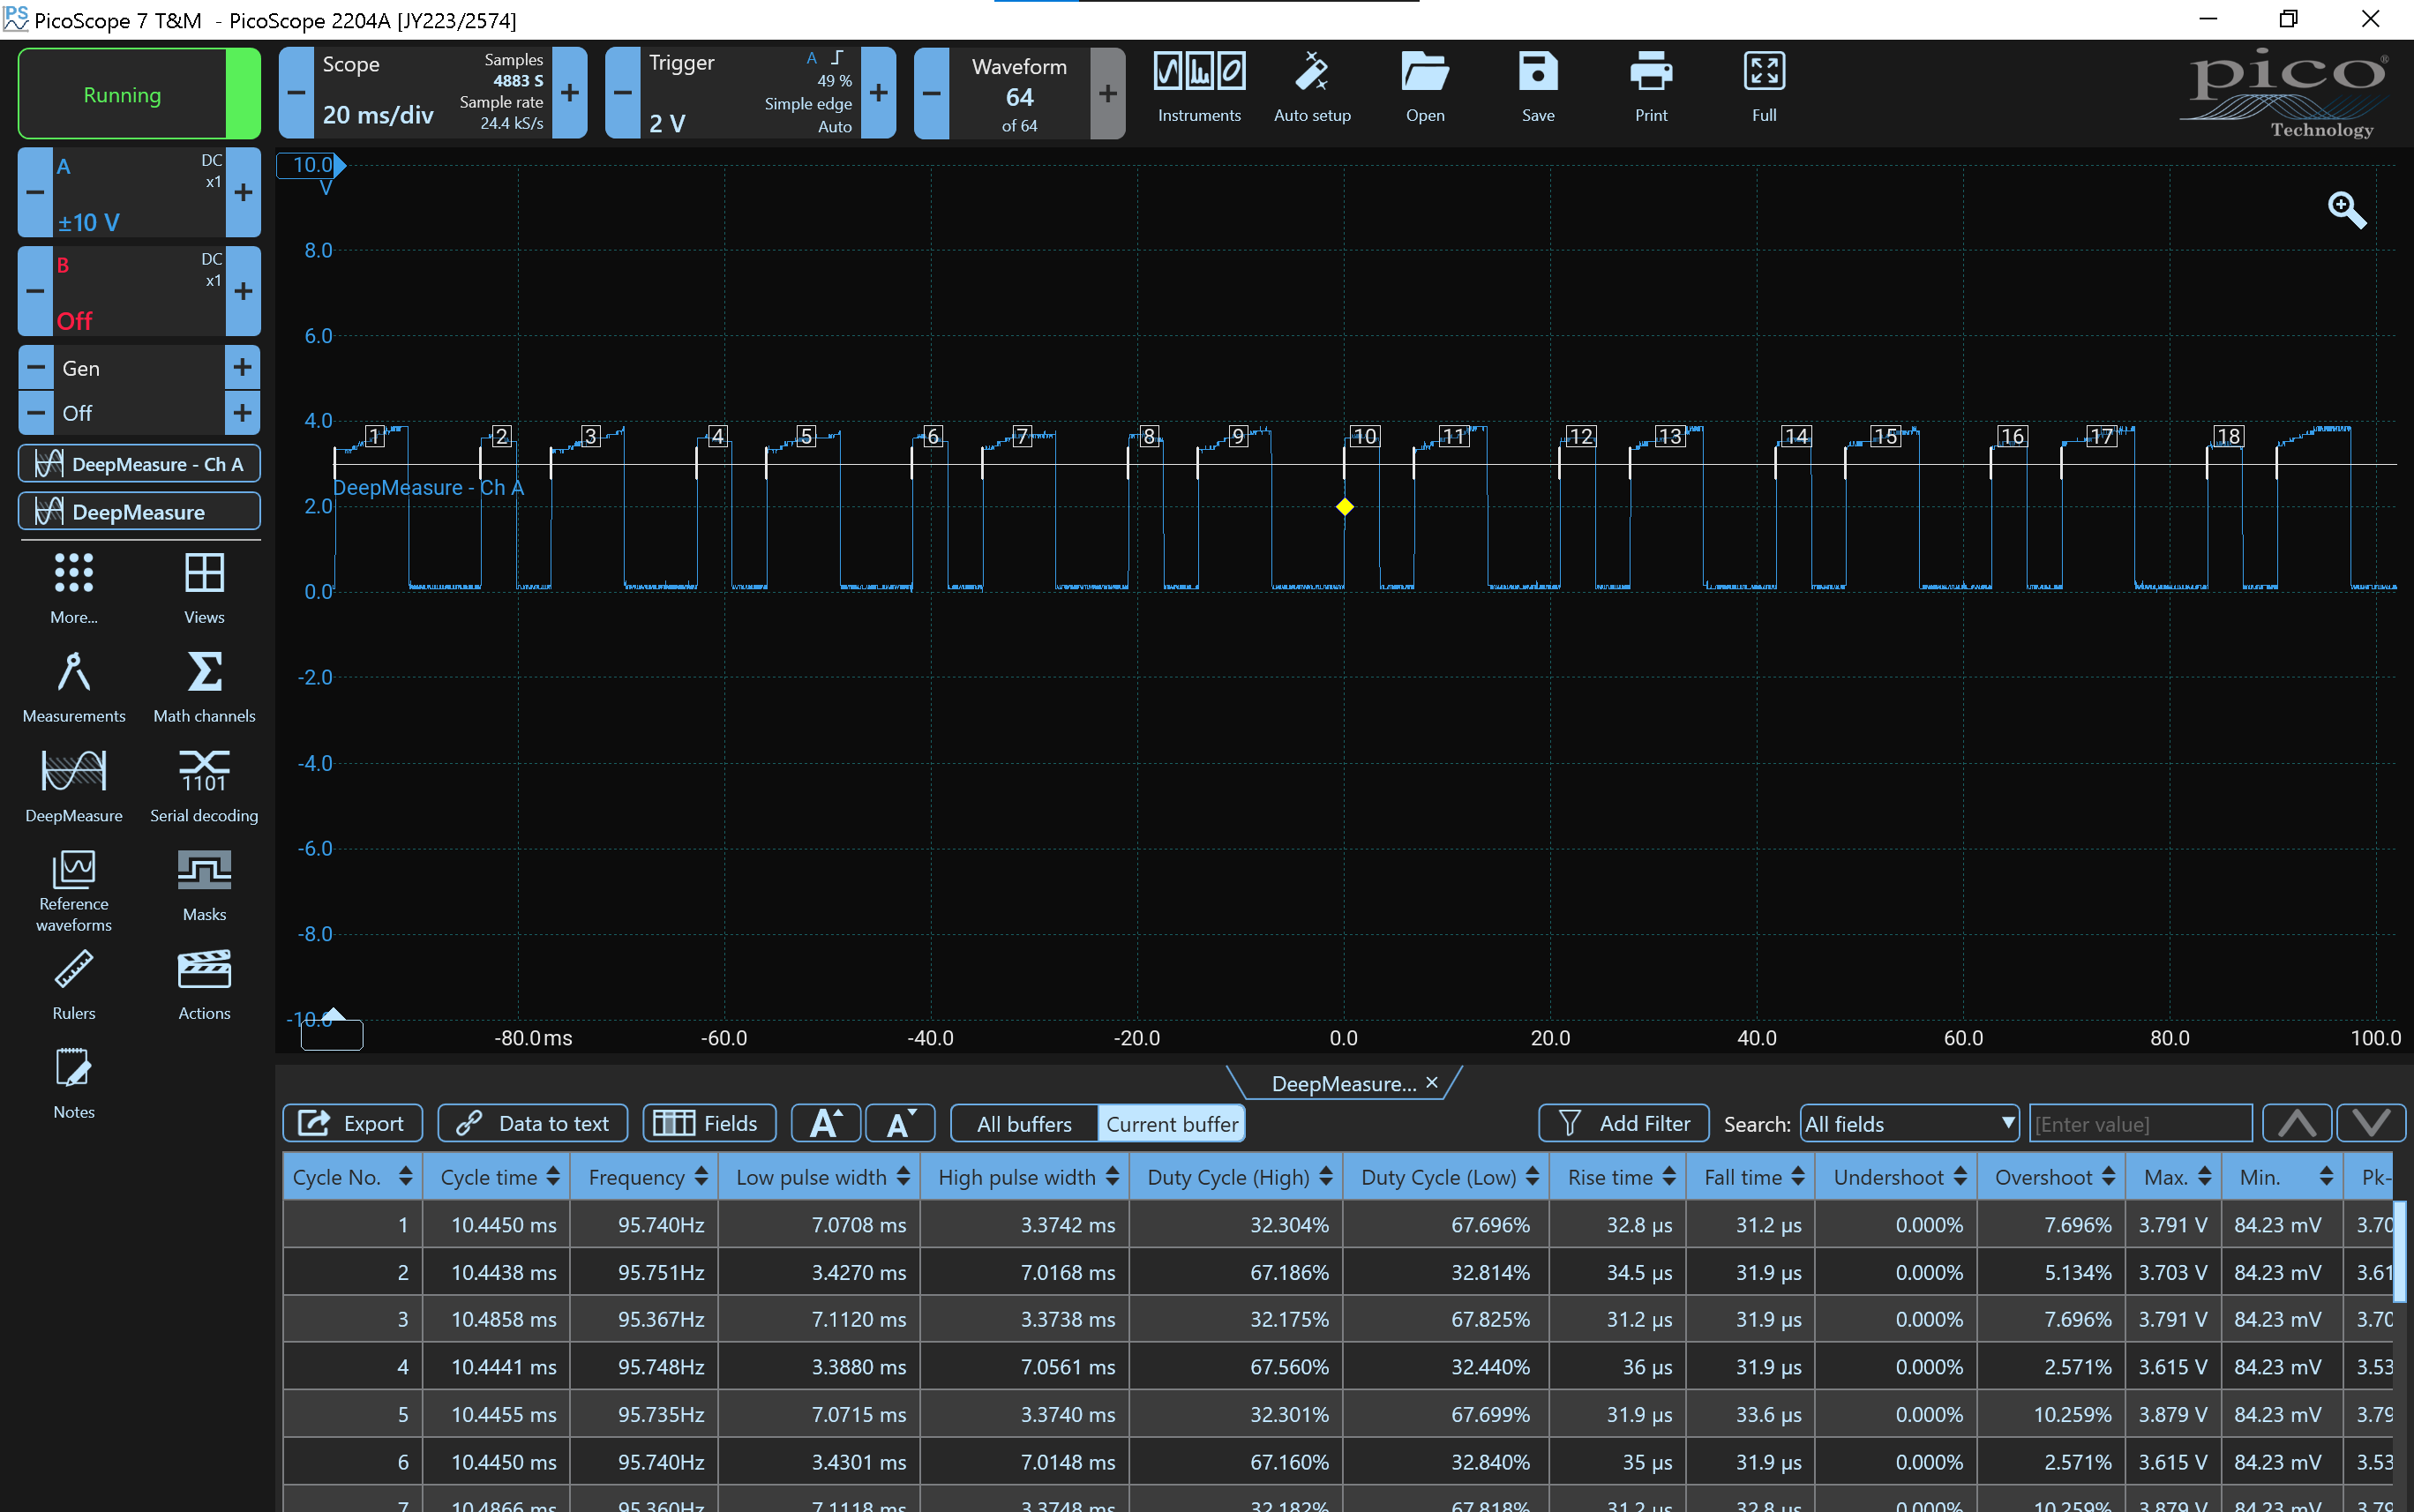Decrease the timebase with Scope minus
This screenshot has width=2414, height=1512.
coord(296,93)
